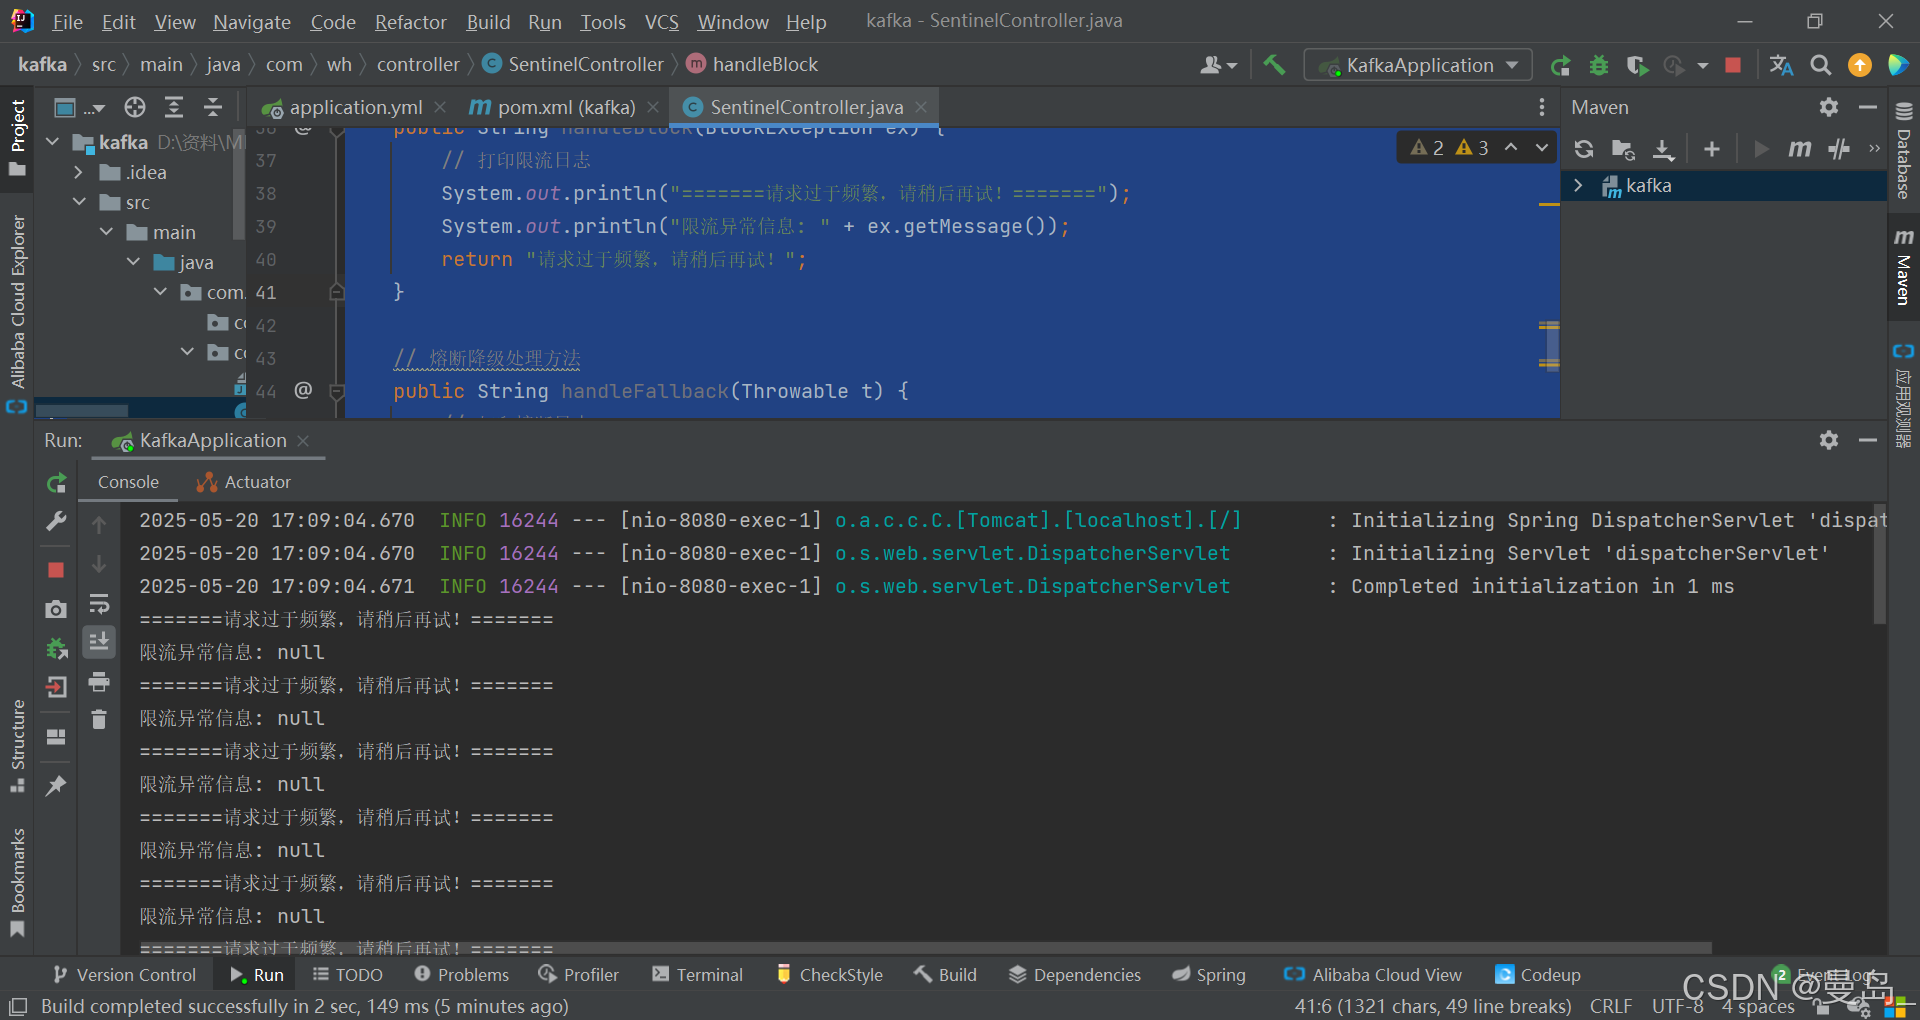Collapse the java folder in tree

click(x=133, y=262)
